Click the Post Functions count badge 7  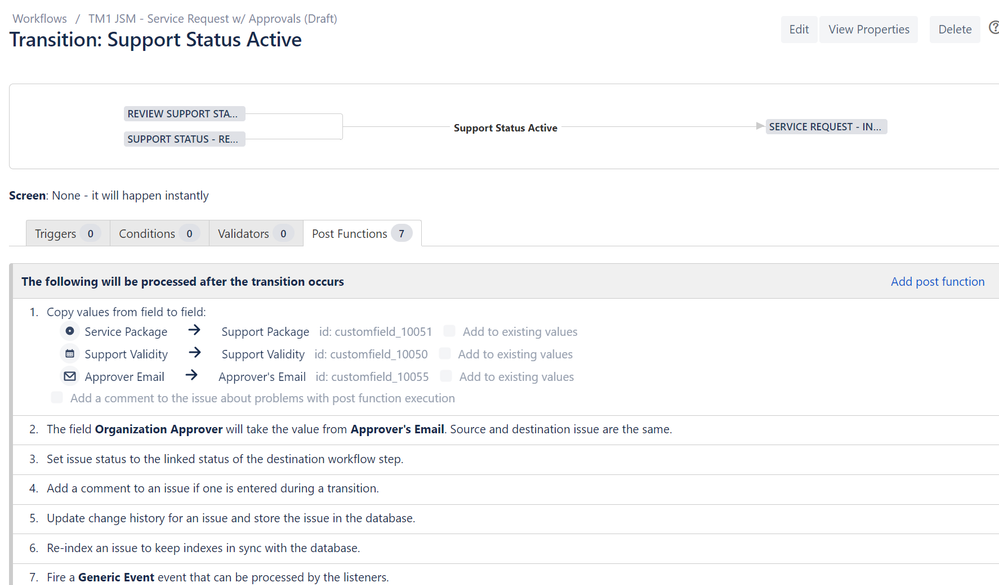tap(401, 234)
